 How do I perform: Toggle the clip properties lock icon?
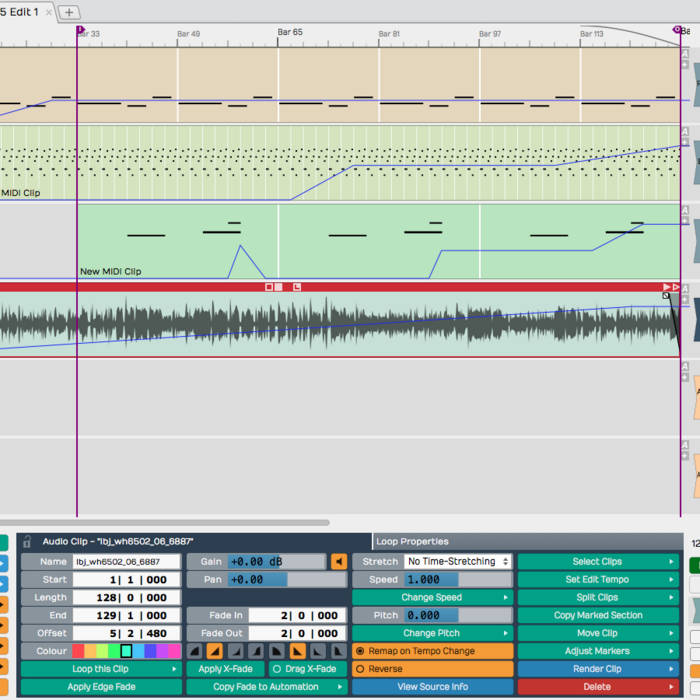tap(28, 541)
